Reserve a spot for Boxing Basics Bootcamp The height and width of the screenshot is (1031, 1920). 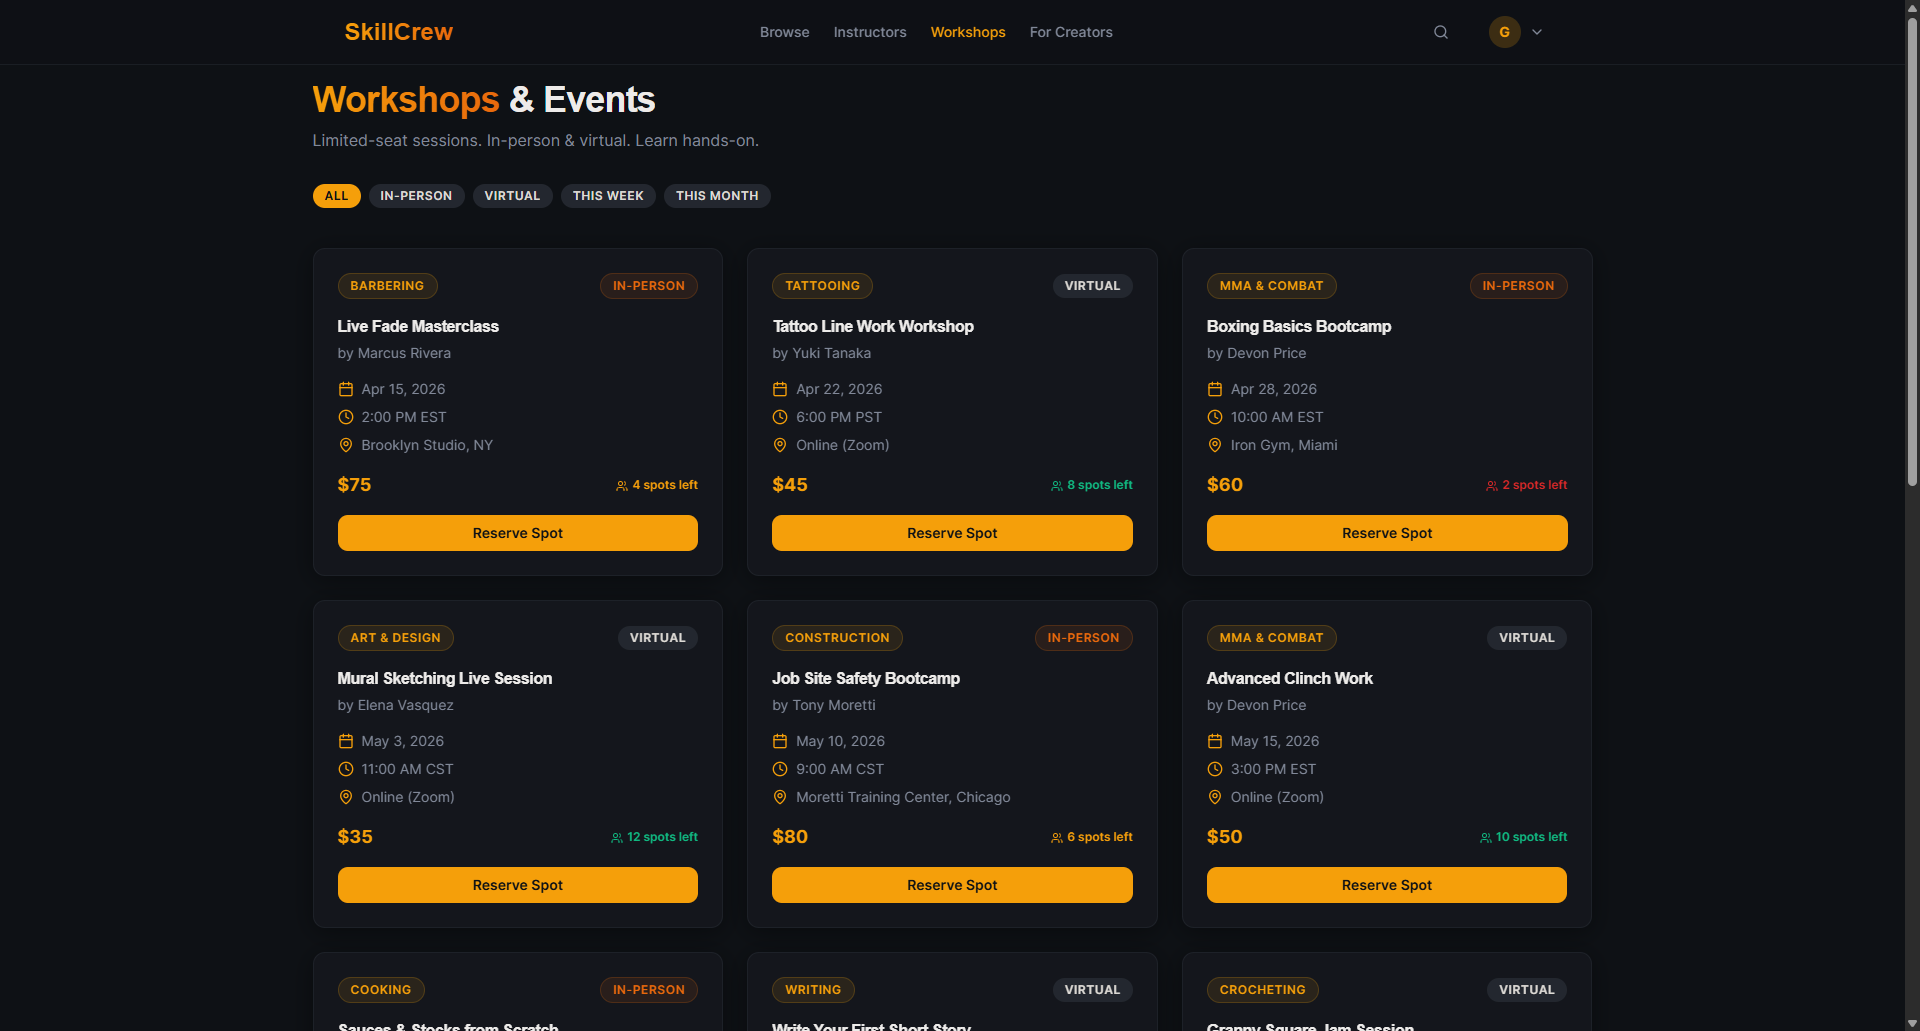click(1387, 533)
